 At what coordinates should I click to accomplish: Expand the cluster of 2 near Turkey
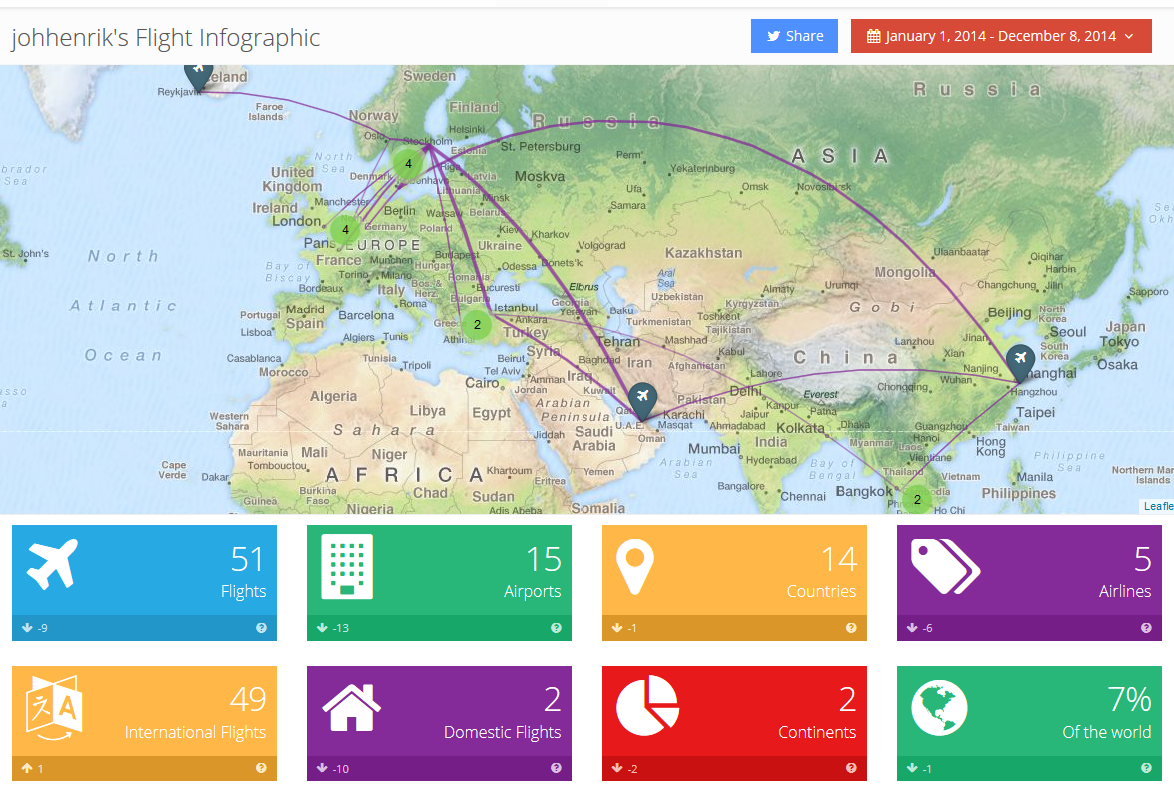(x=477, y=325)
